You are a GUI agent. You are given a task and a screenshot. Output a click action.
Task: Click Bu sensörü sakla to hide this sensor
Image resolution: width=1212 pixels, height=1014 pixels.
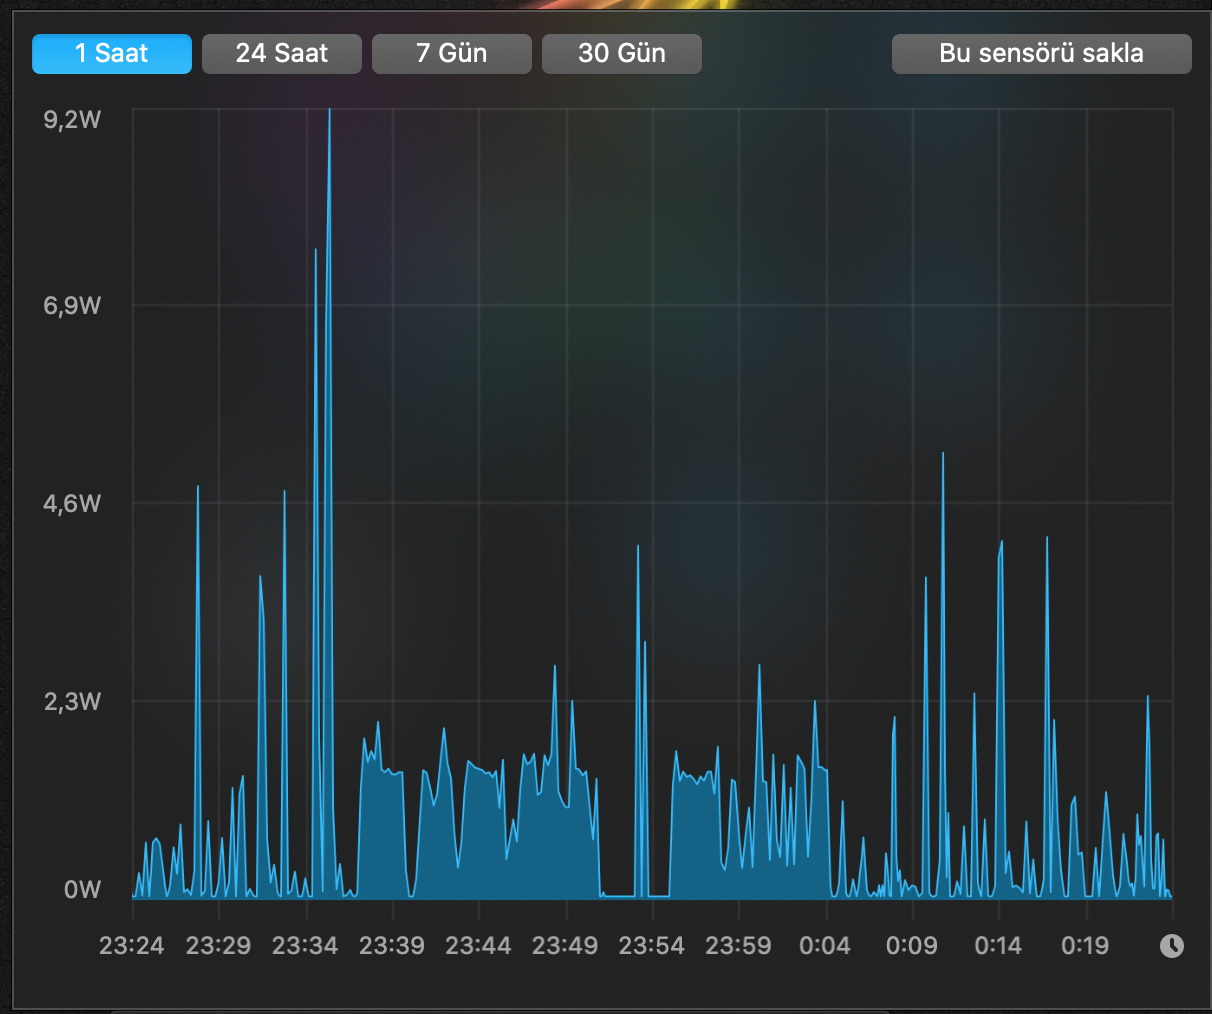(1041, 53)
